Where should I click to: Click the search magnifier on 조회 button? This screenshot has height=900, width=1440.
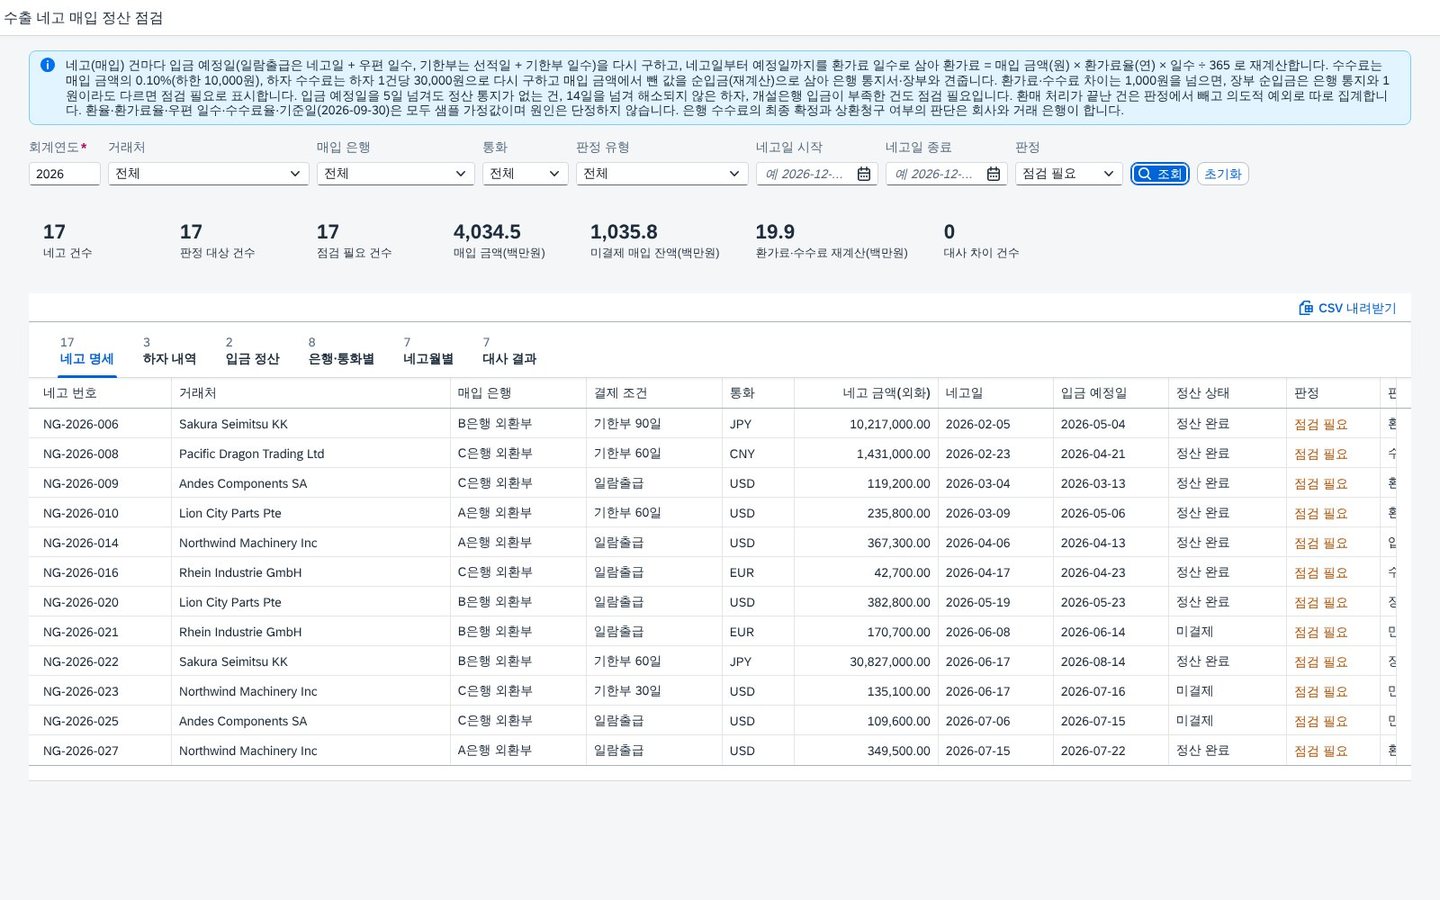click(1145, 174)
